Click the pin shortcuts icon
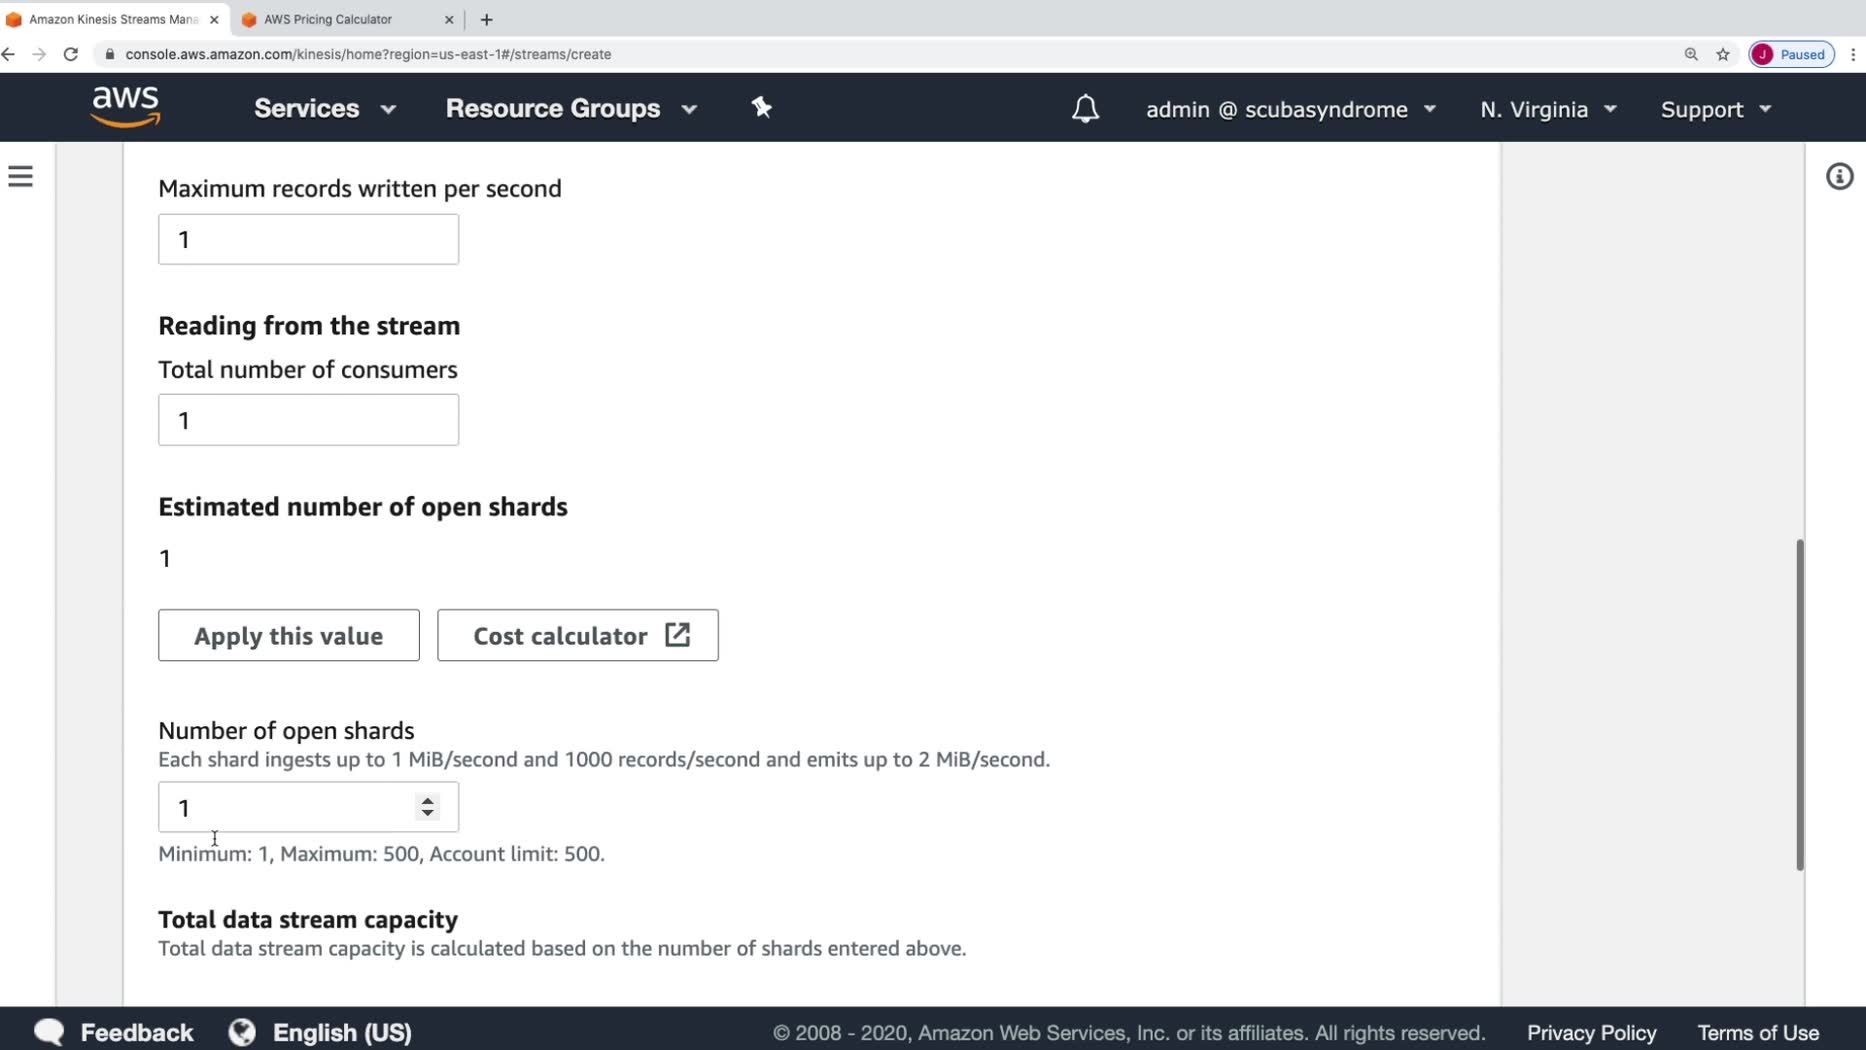This screenshot has height=1050, width=1866. point(761,108)
